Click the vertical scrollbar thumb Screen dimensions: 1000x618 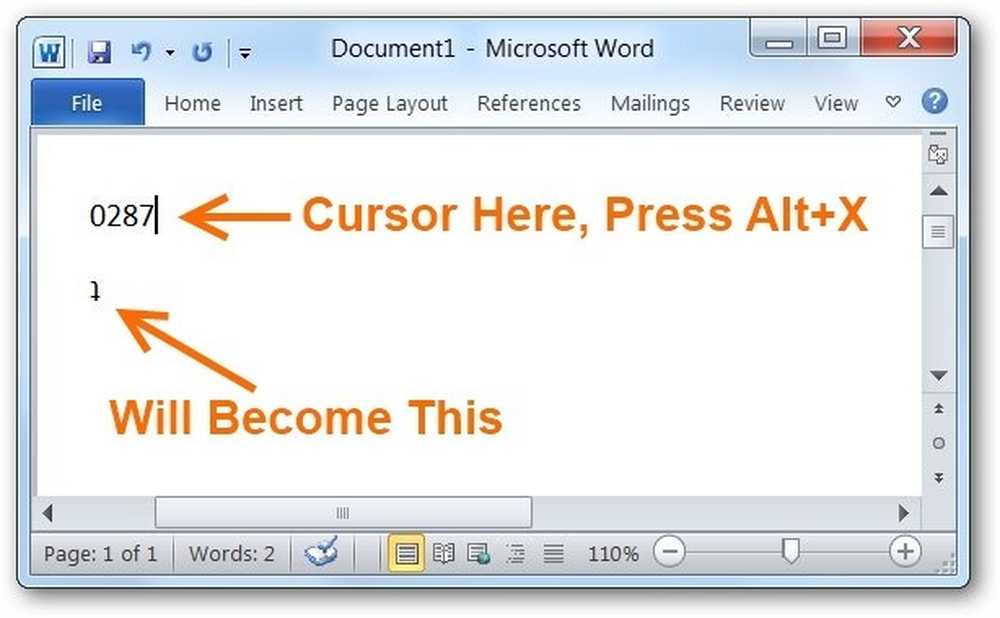coord(938,232)
